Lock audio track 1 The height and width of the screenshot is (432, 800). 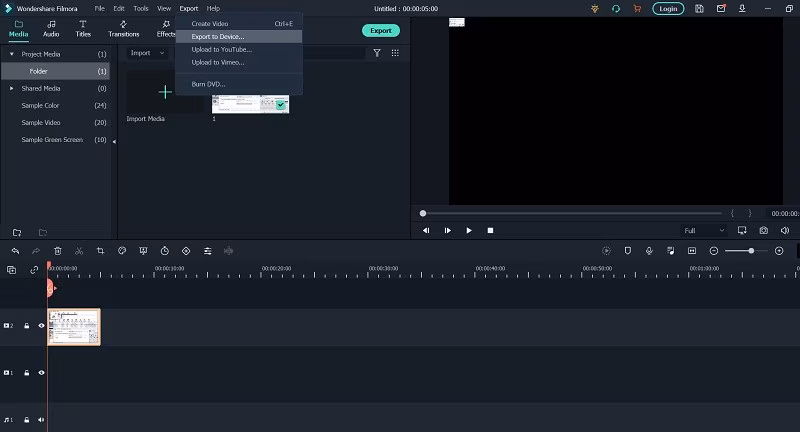point(27,420)
